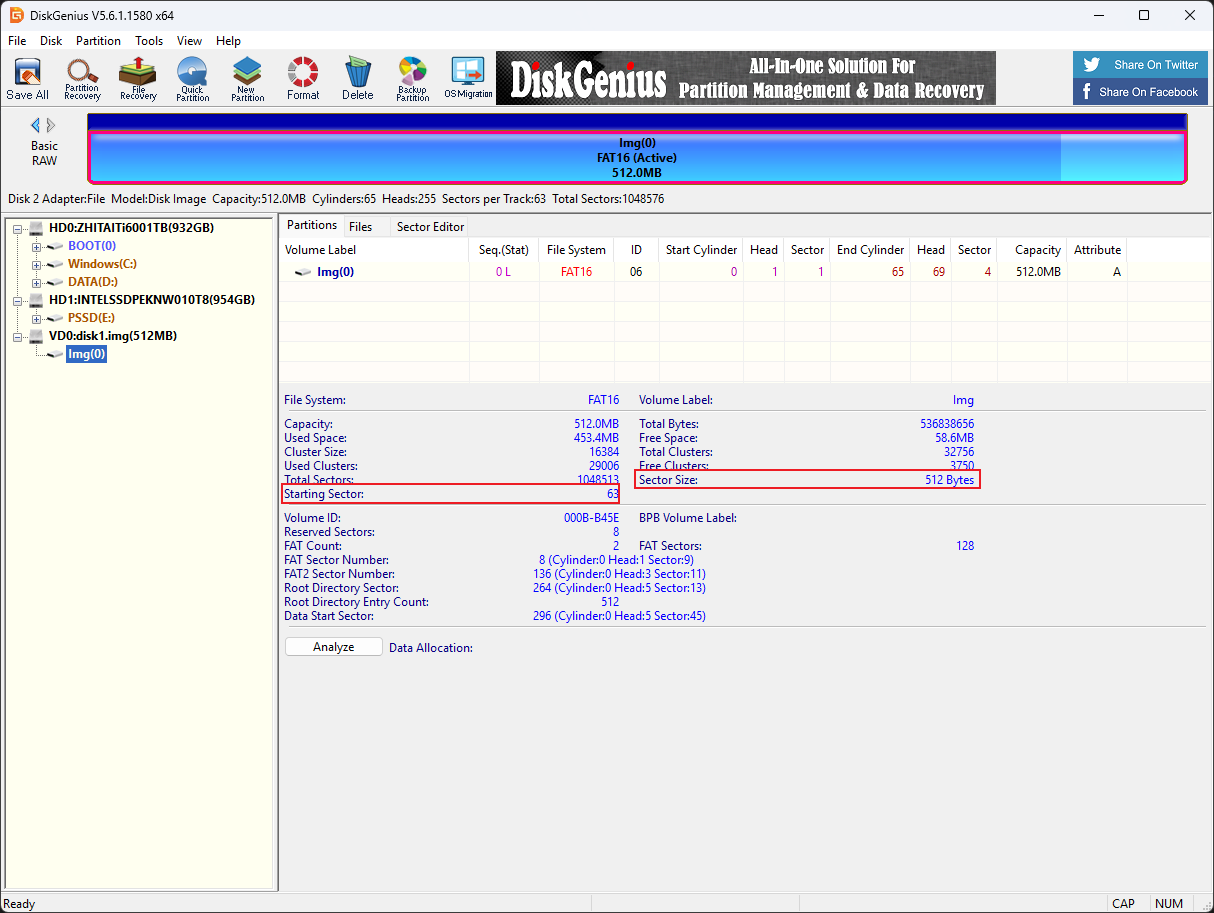Viewport: 1214px width, 913px height.
Task: Click HD1 disk drive icon
Action: click(x=36, y=300)
